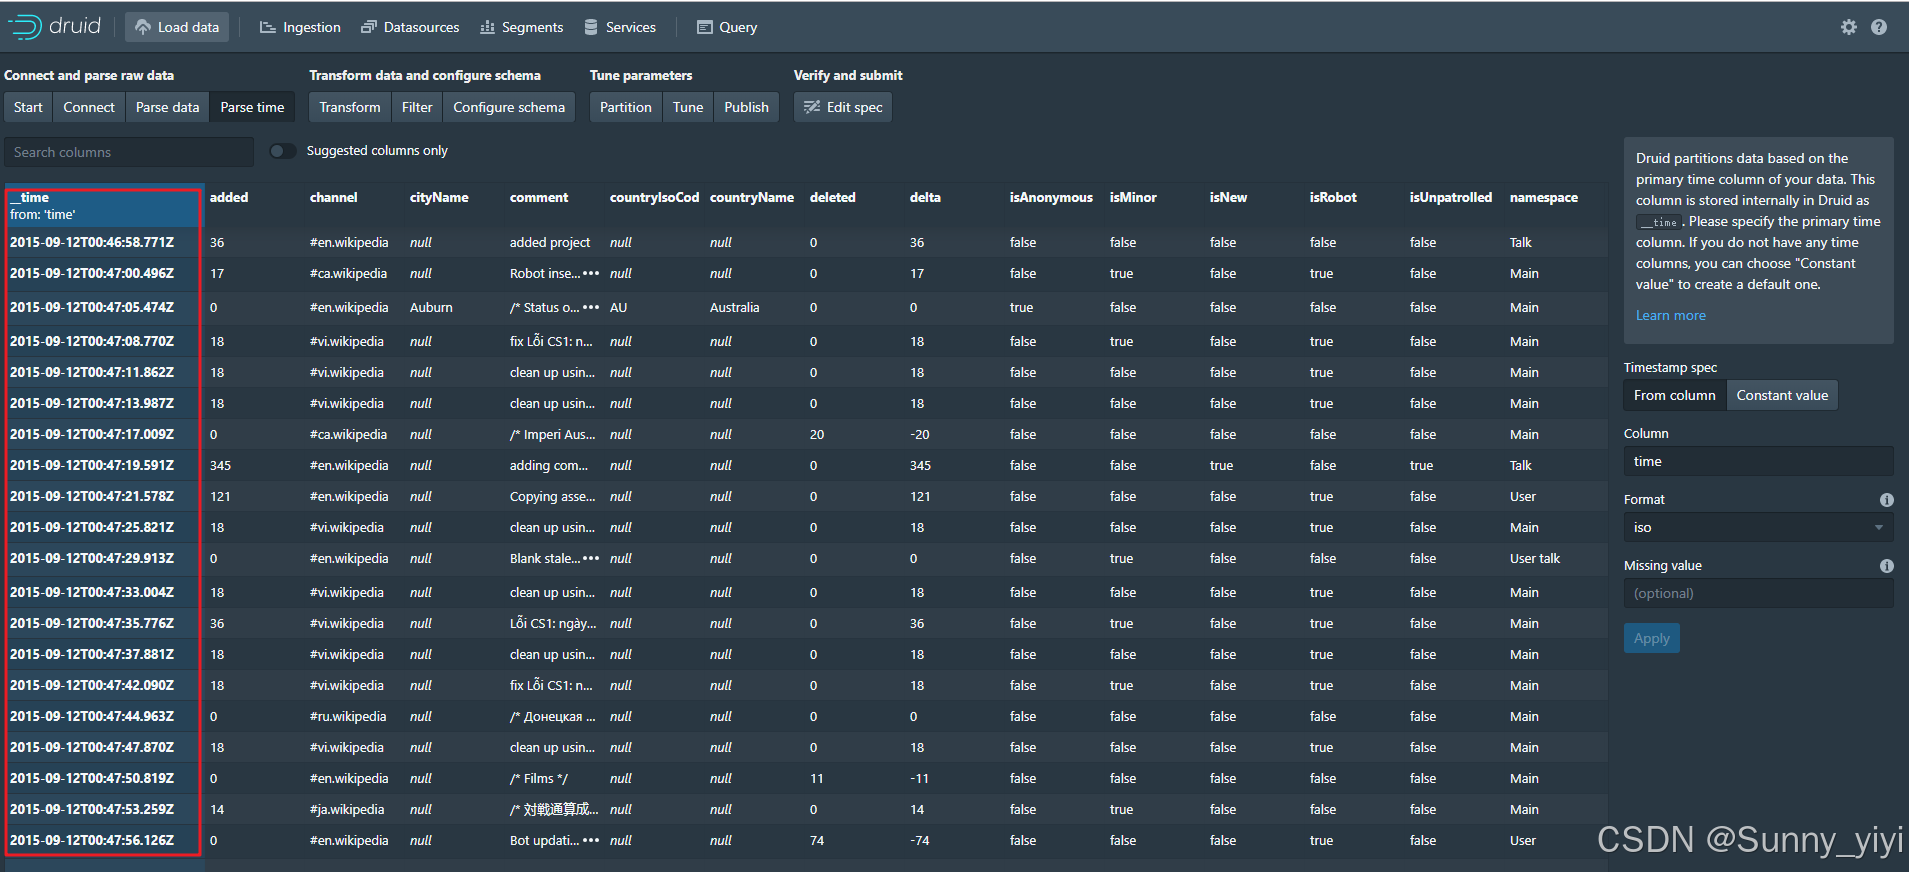Expand truncated 'Blank stale...' comment ellipsis
This screenshot has height=872, width=1909.
tap(591, 559)
